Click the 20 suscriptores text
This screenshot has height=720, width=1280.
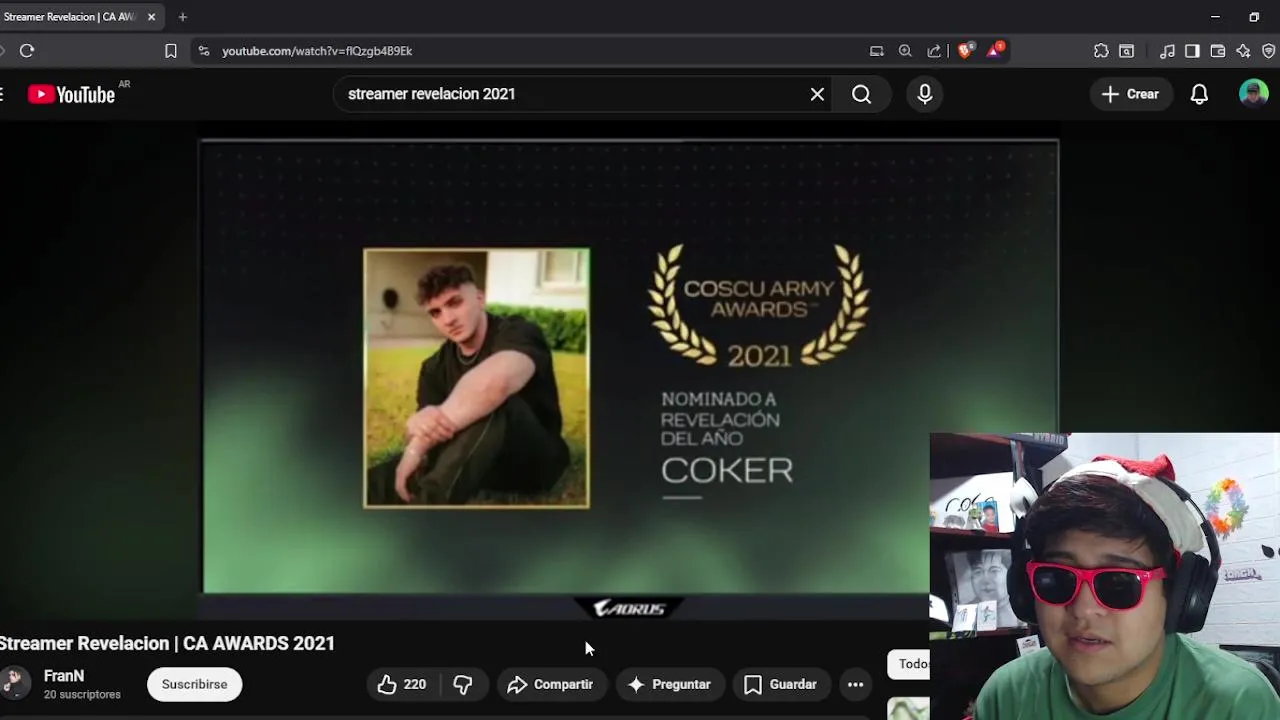pos(82,694)
